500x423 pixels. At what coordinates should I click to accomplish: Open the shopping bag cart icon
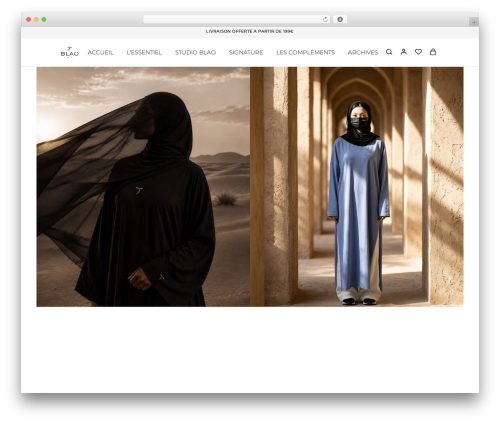433,52
